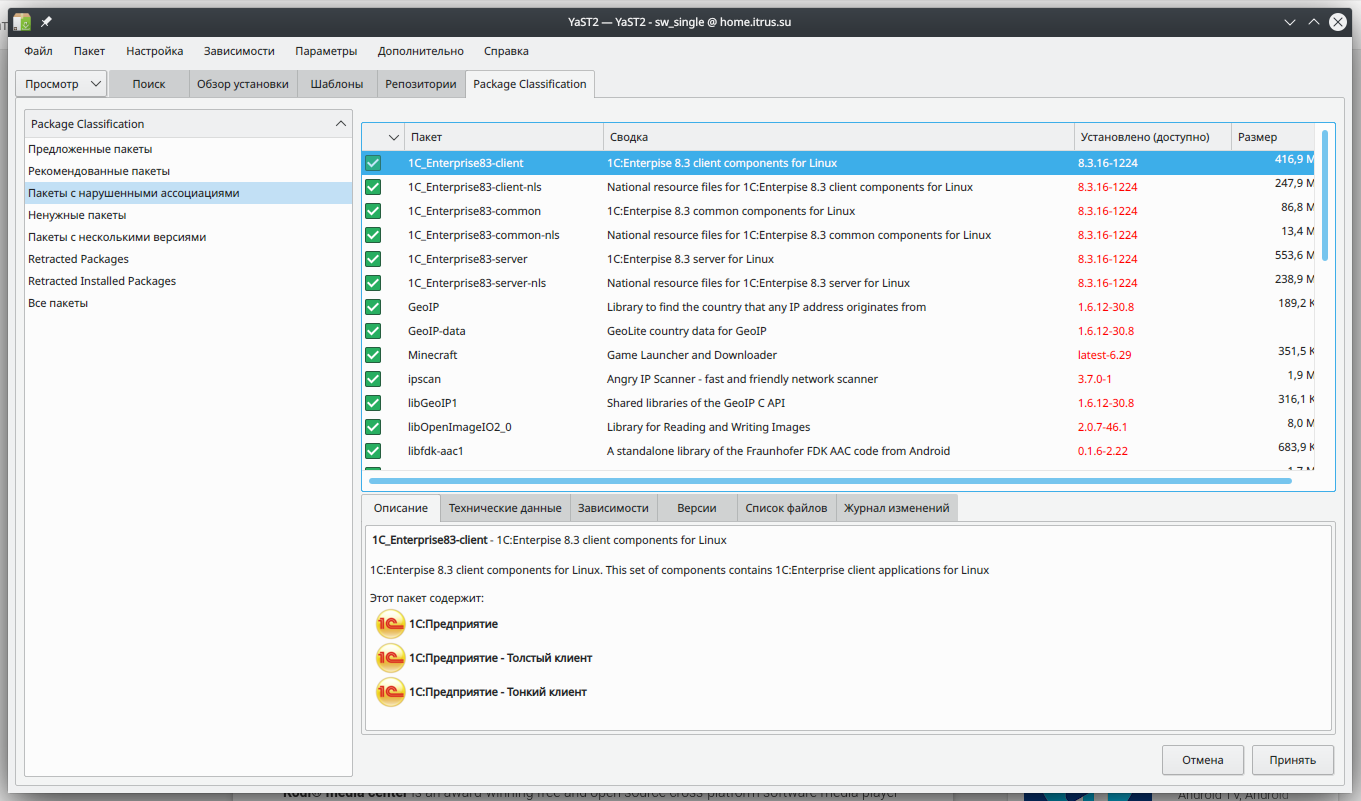Screen dimensions: 1361x801
Task: Click the Отмена button
Action: (1203, 760)
